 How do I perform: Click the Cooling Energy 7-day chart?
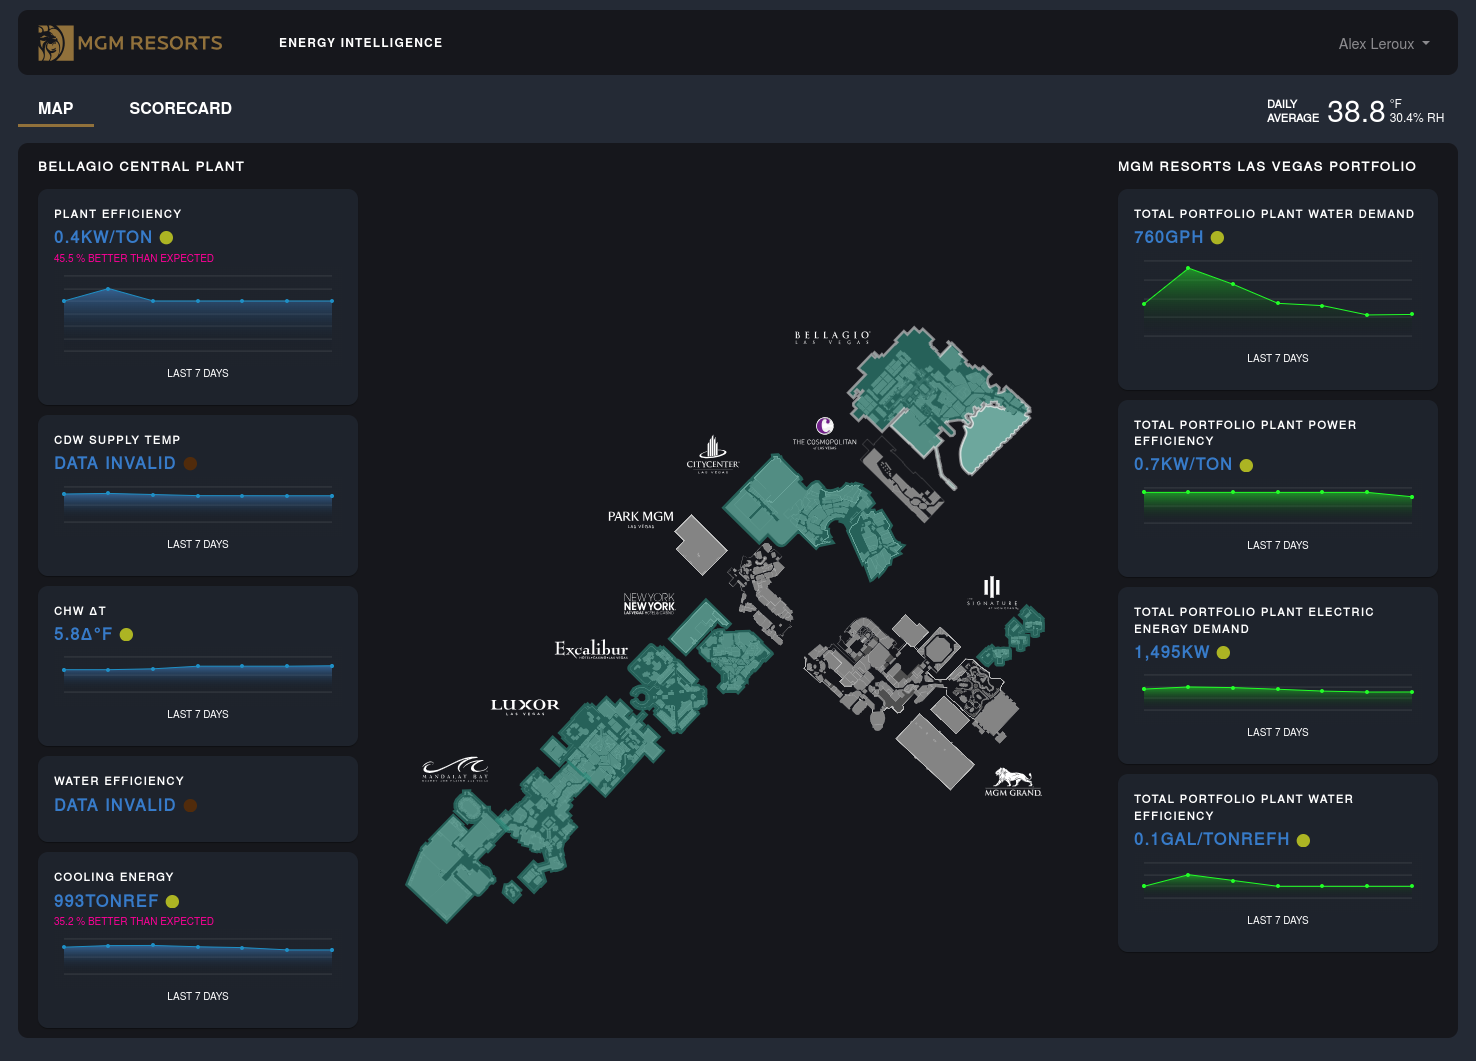198,956
